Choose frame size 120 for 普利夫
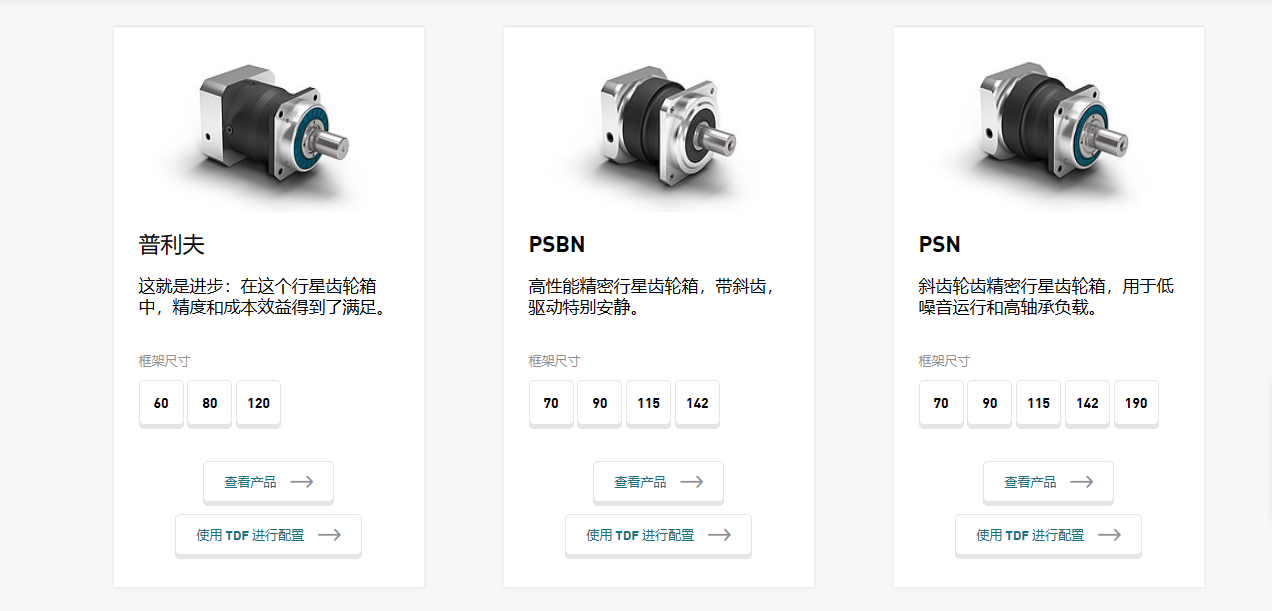Viewport: 1272px width, 611px height. click(258, 404)
